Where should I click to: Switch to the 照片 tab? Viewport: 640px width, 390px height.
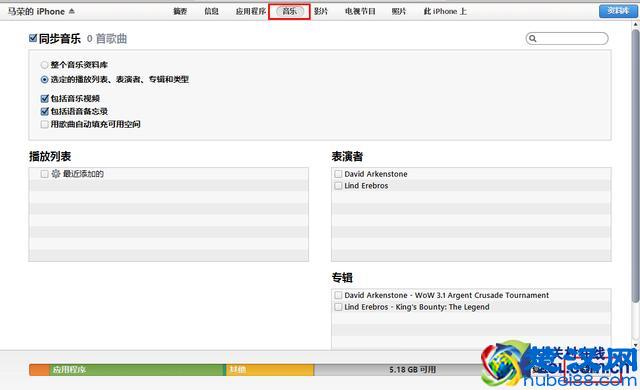coord(399,11)
